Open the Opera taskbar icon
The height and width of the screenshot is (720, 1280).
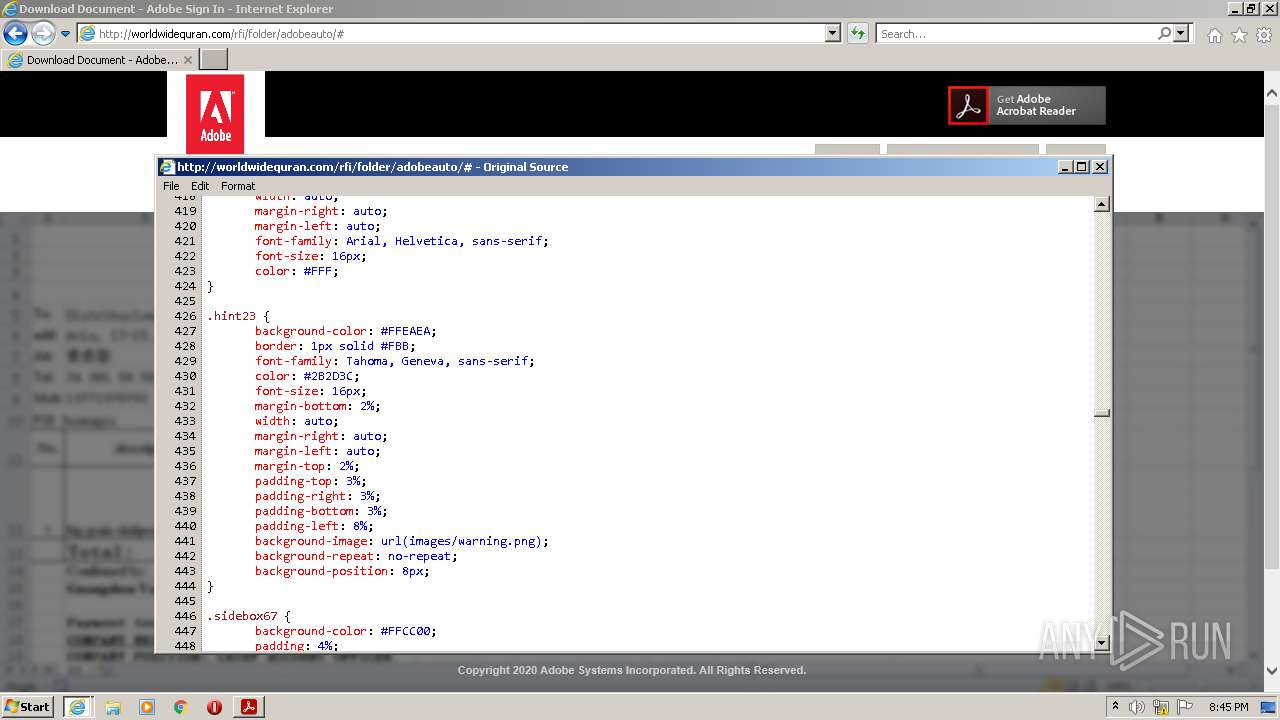pos(214,707)
